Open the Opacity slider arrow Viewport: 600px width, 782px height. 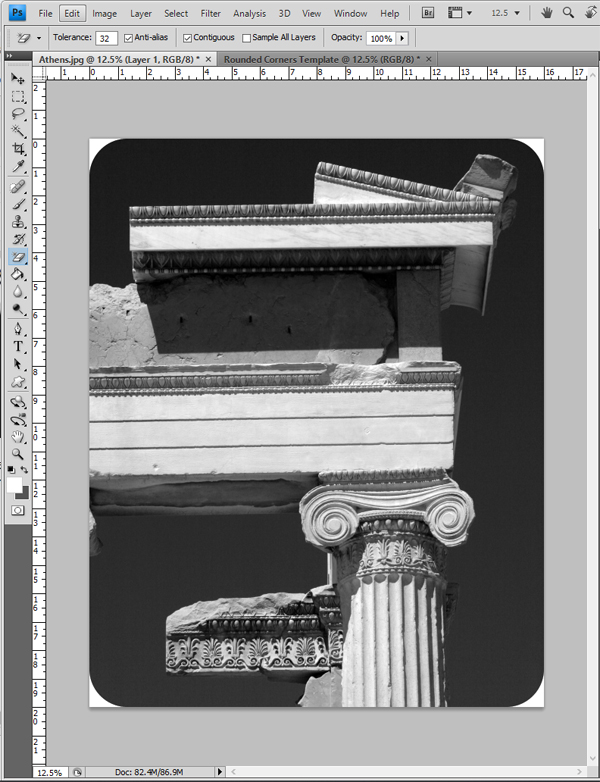pos(402,38)
